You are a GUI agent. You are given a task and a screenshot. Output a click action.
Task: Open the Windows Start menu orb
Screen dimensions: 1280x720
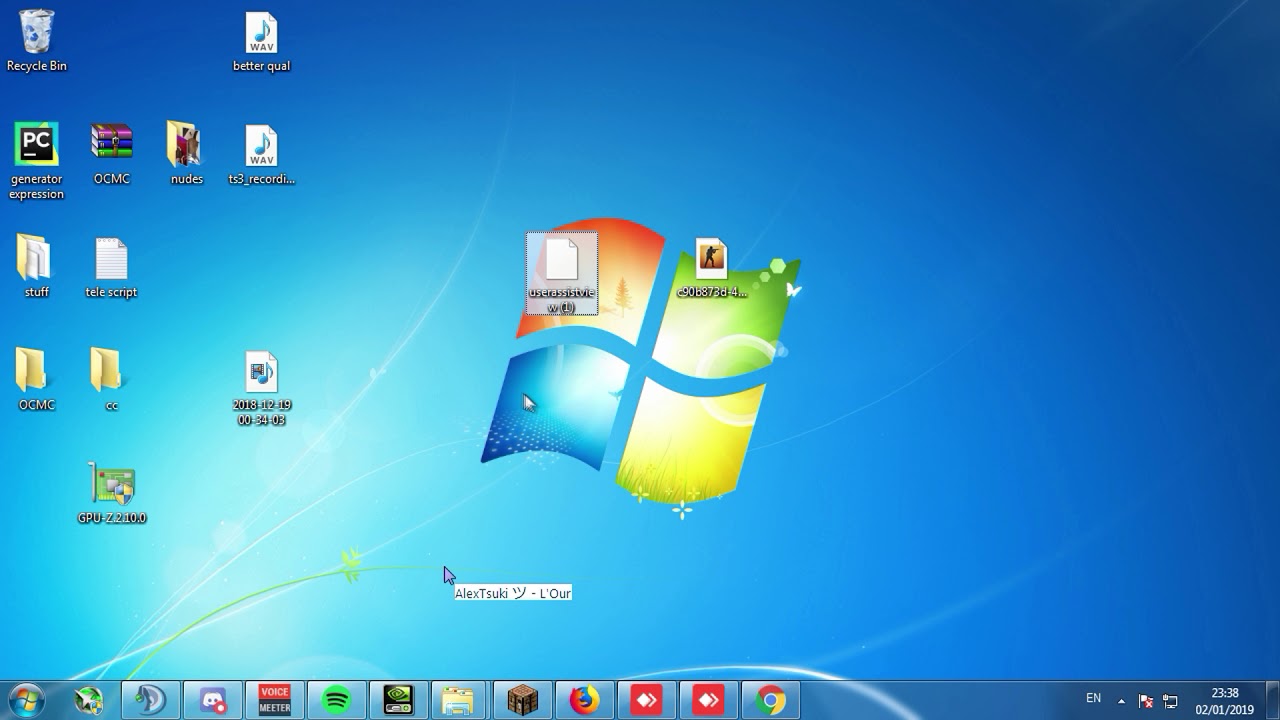26,700
